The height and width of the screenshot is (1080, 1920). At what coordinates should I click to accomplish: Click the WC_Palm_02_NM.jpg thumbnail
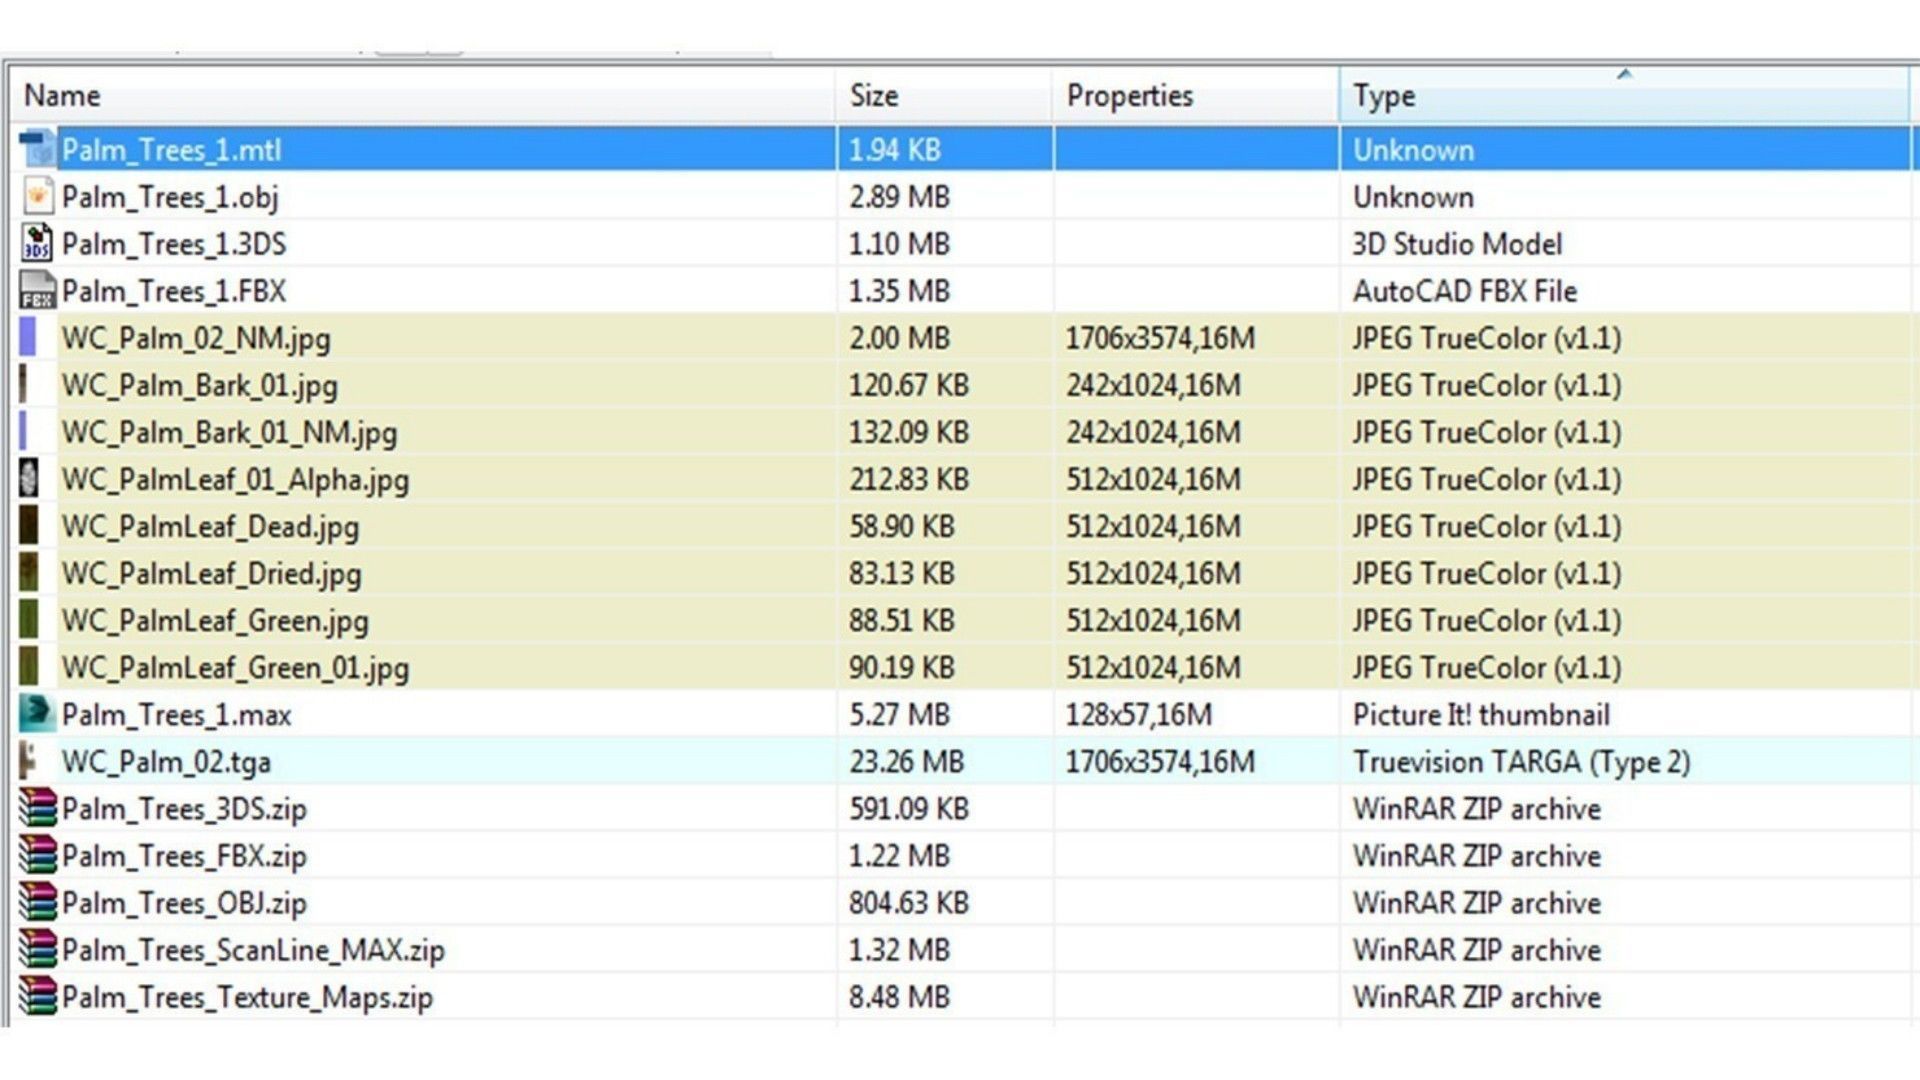pyautogui.click(x=28, y=338)
